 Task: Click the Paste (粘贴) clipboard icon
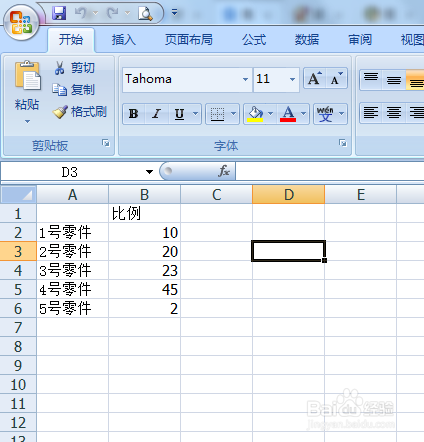[27, 76]
